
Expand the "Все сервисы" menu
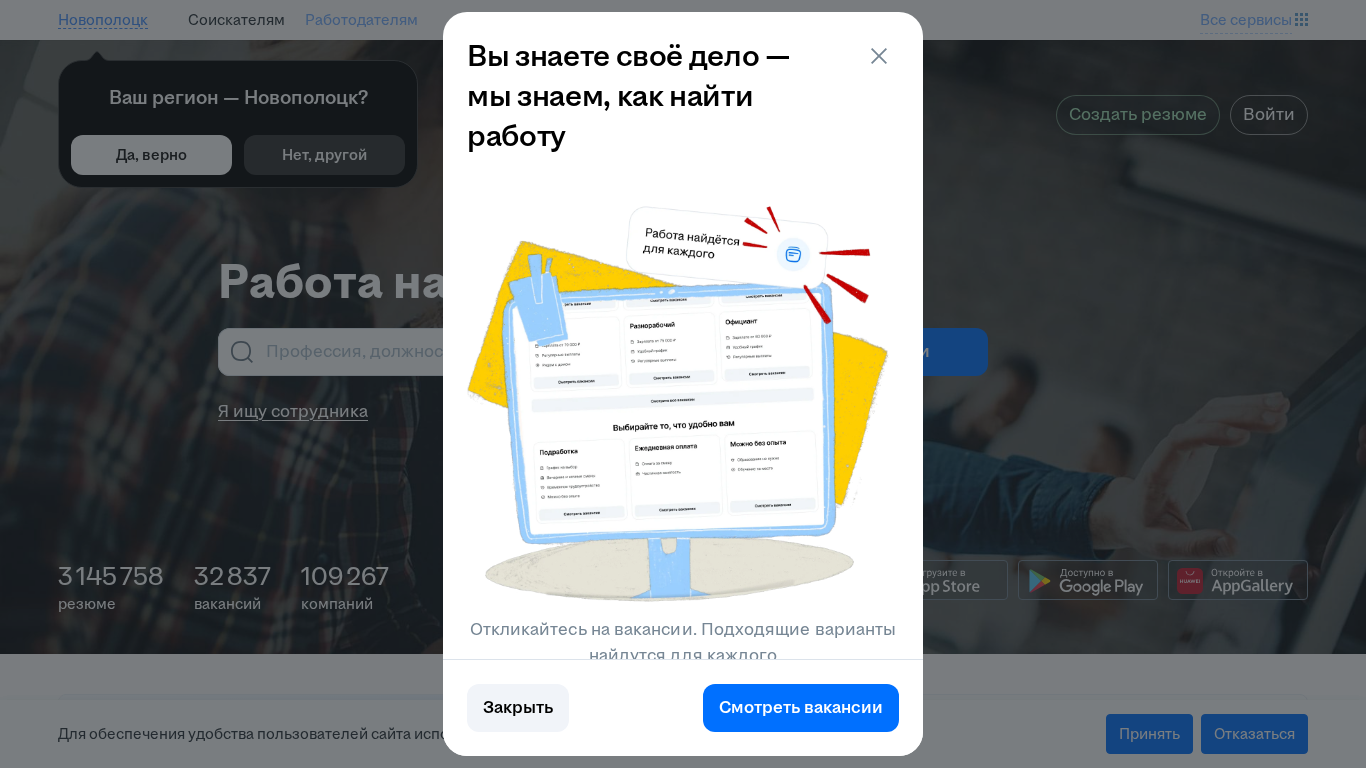click(x=1245, y=20)
